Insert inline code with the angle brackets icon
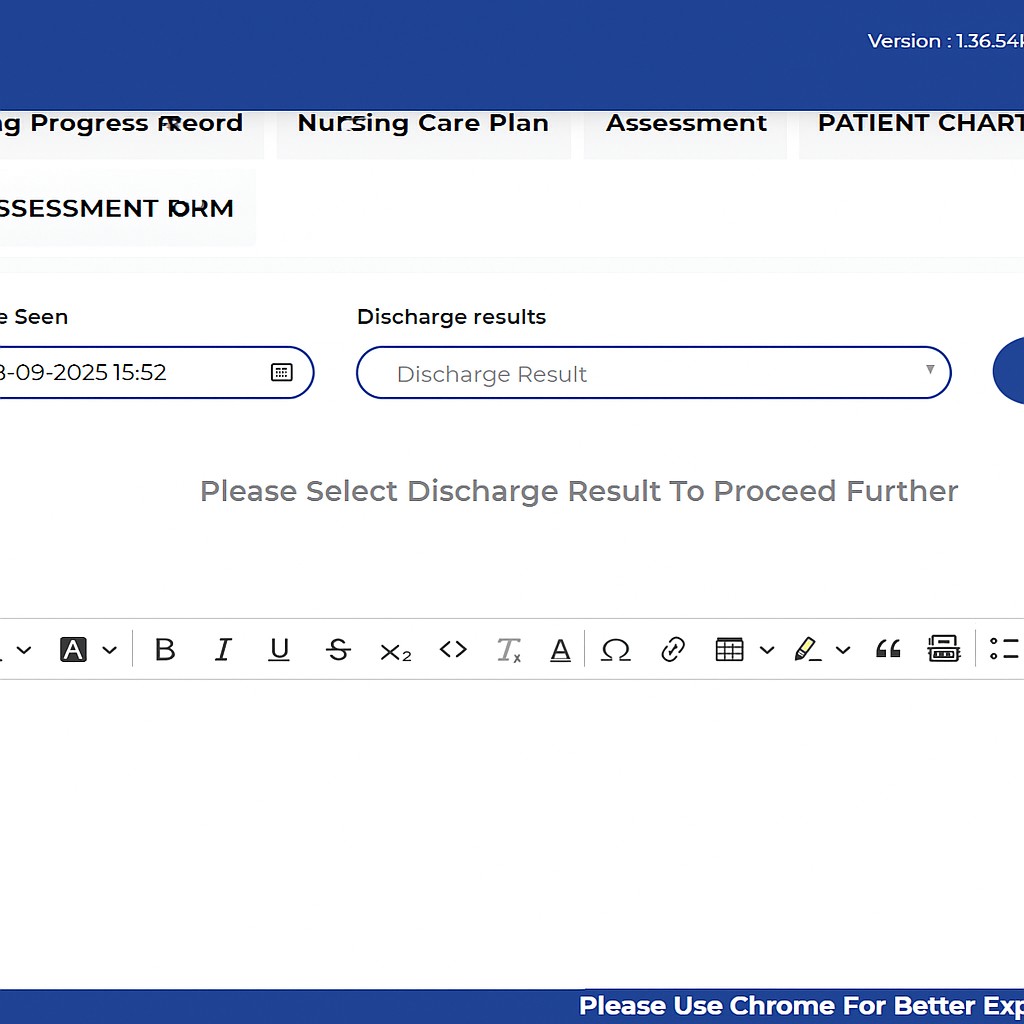The width and height of the screenshot is (1024, 1024). coord(453,650)
